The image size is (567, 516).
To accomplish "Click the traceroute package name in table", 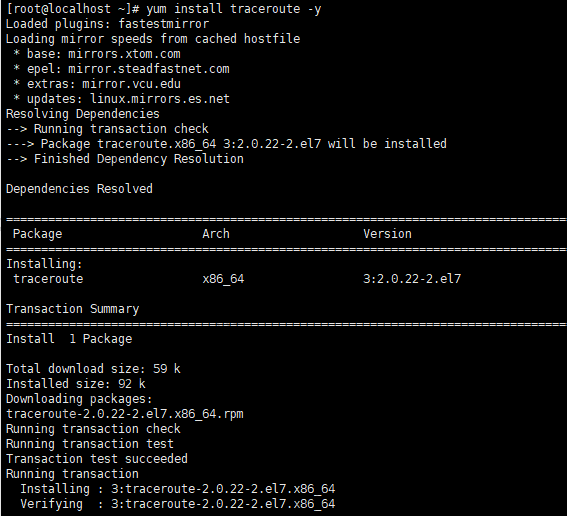I will [x=48, y=279].
